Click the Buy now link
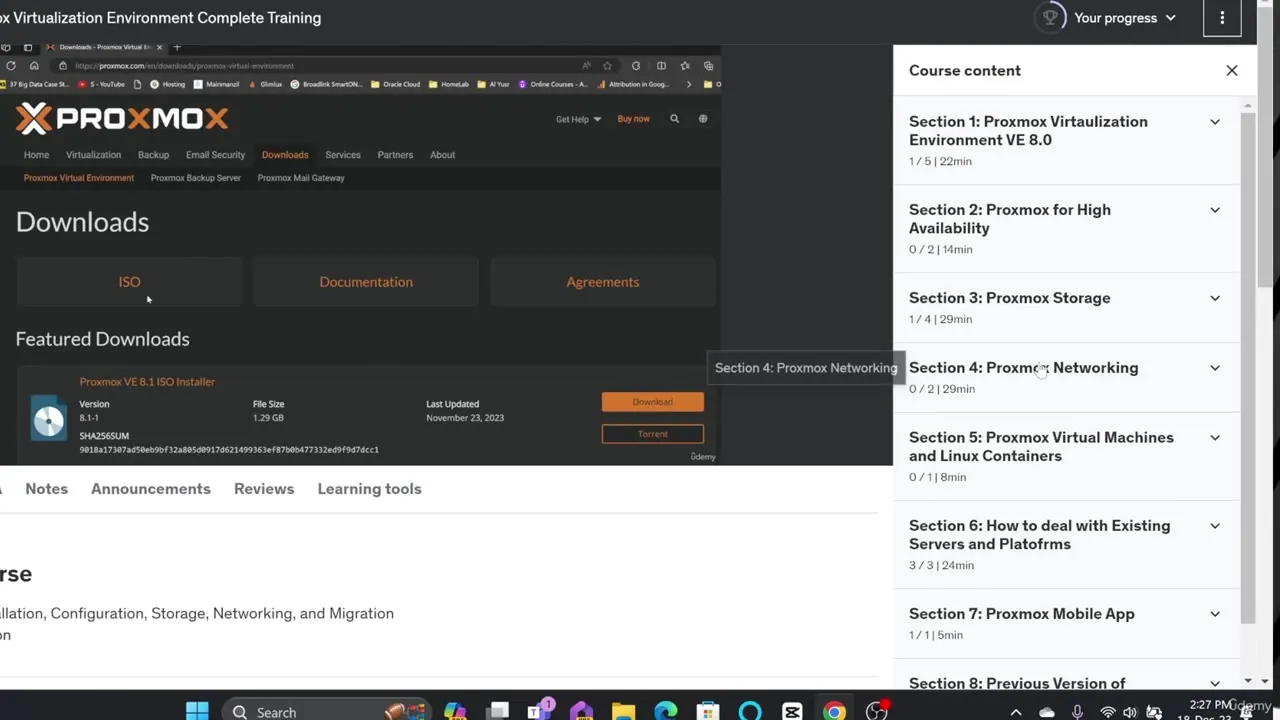Image resolution: width=1280 pixels, height=720 pixels. tap(634, 119)
